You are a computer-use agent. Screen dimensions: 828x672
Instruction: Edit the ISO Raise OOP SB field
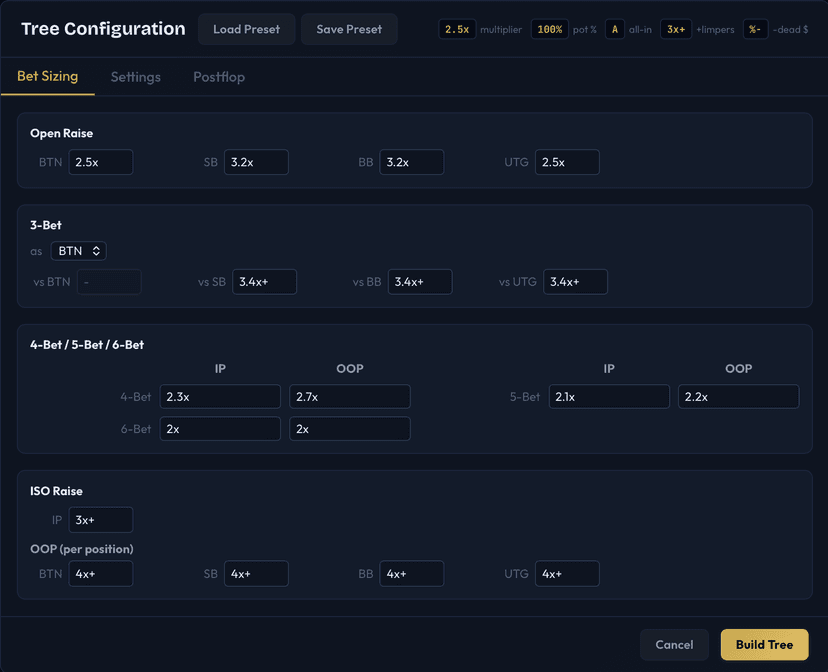[x=256, y=574]
